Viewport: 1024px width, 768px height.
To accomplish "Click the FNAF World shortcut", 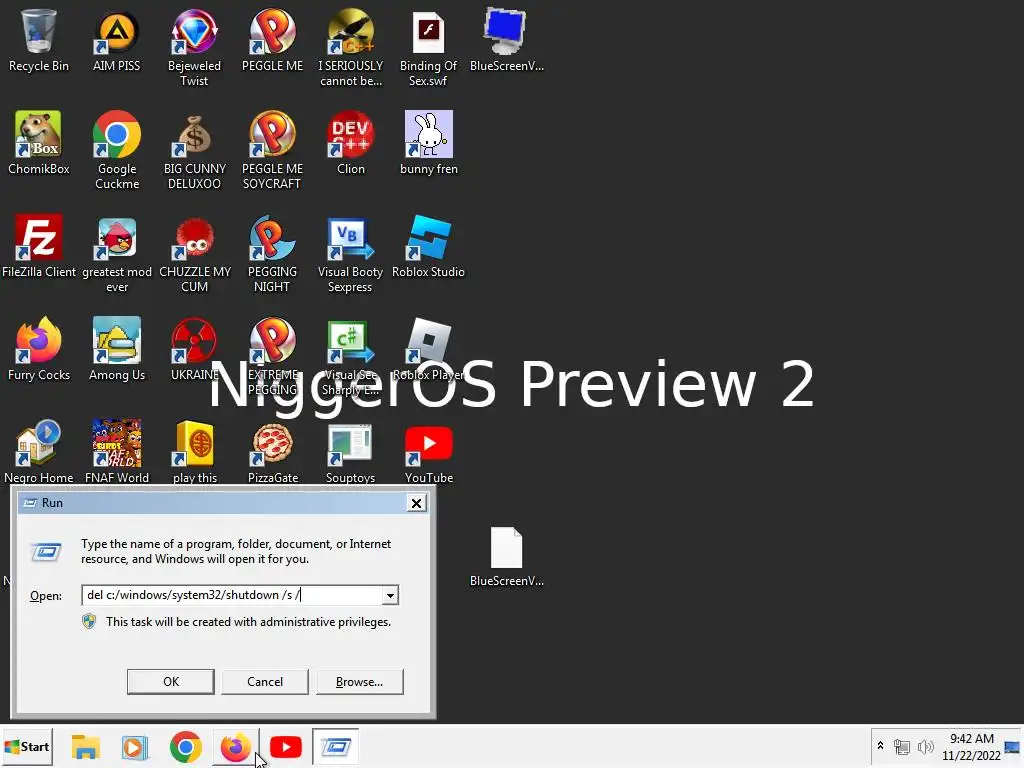I will point(117,452).
